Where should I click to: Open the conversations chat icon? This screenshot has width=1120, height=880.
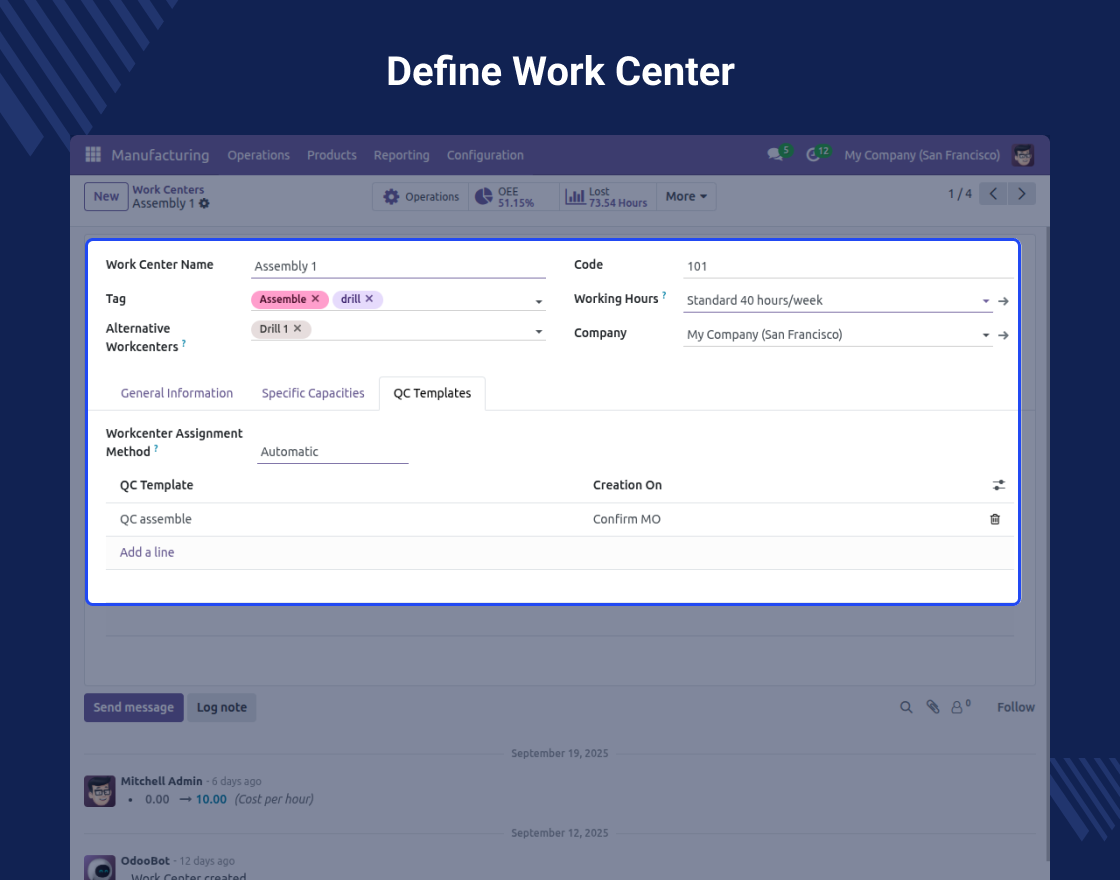point(775,154)
